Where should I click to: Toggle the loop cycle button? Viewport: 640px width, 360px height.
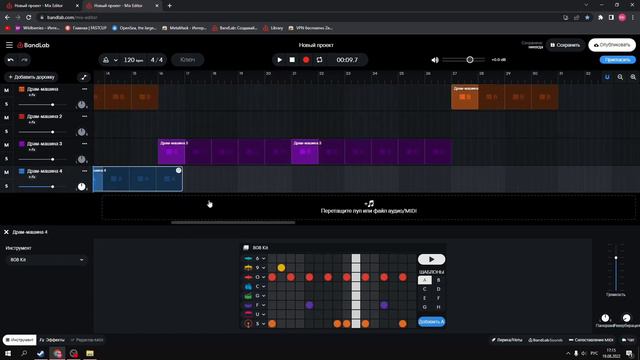[320, 60]
